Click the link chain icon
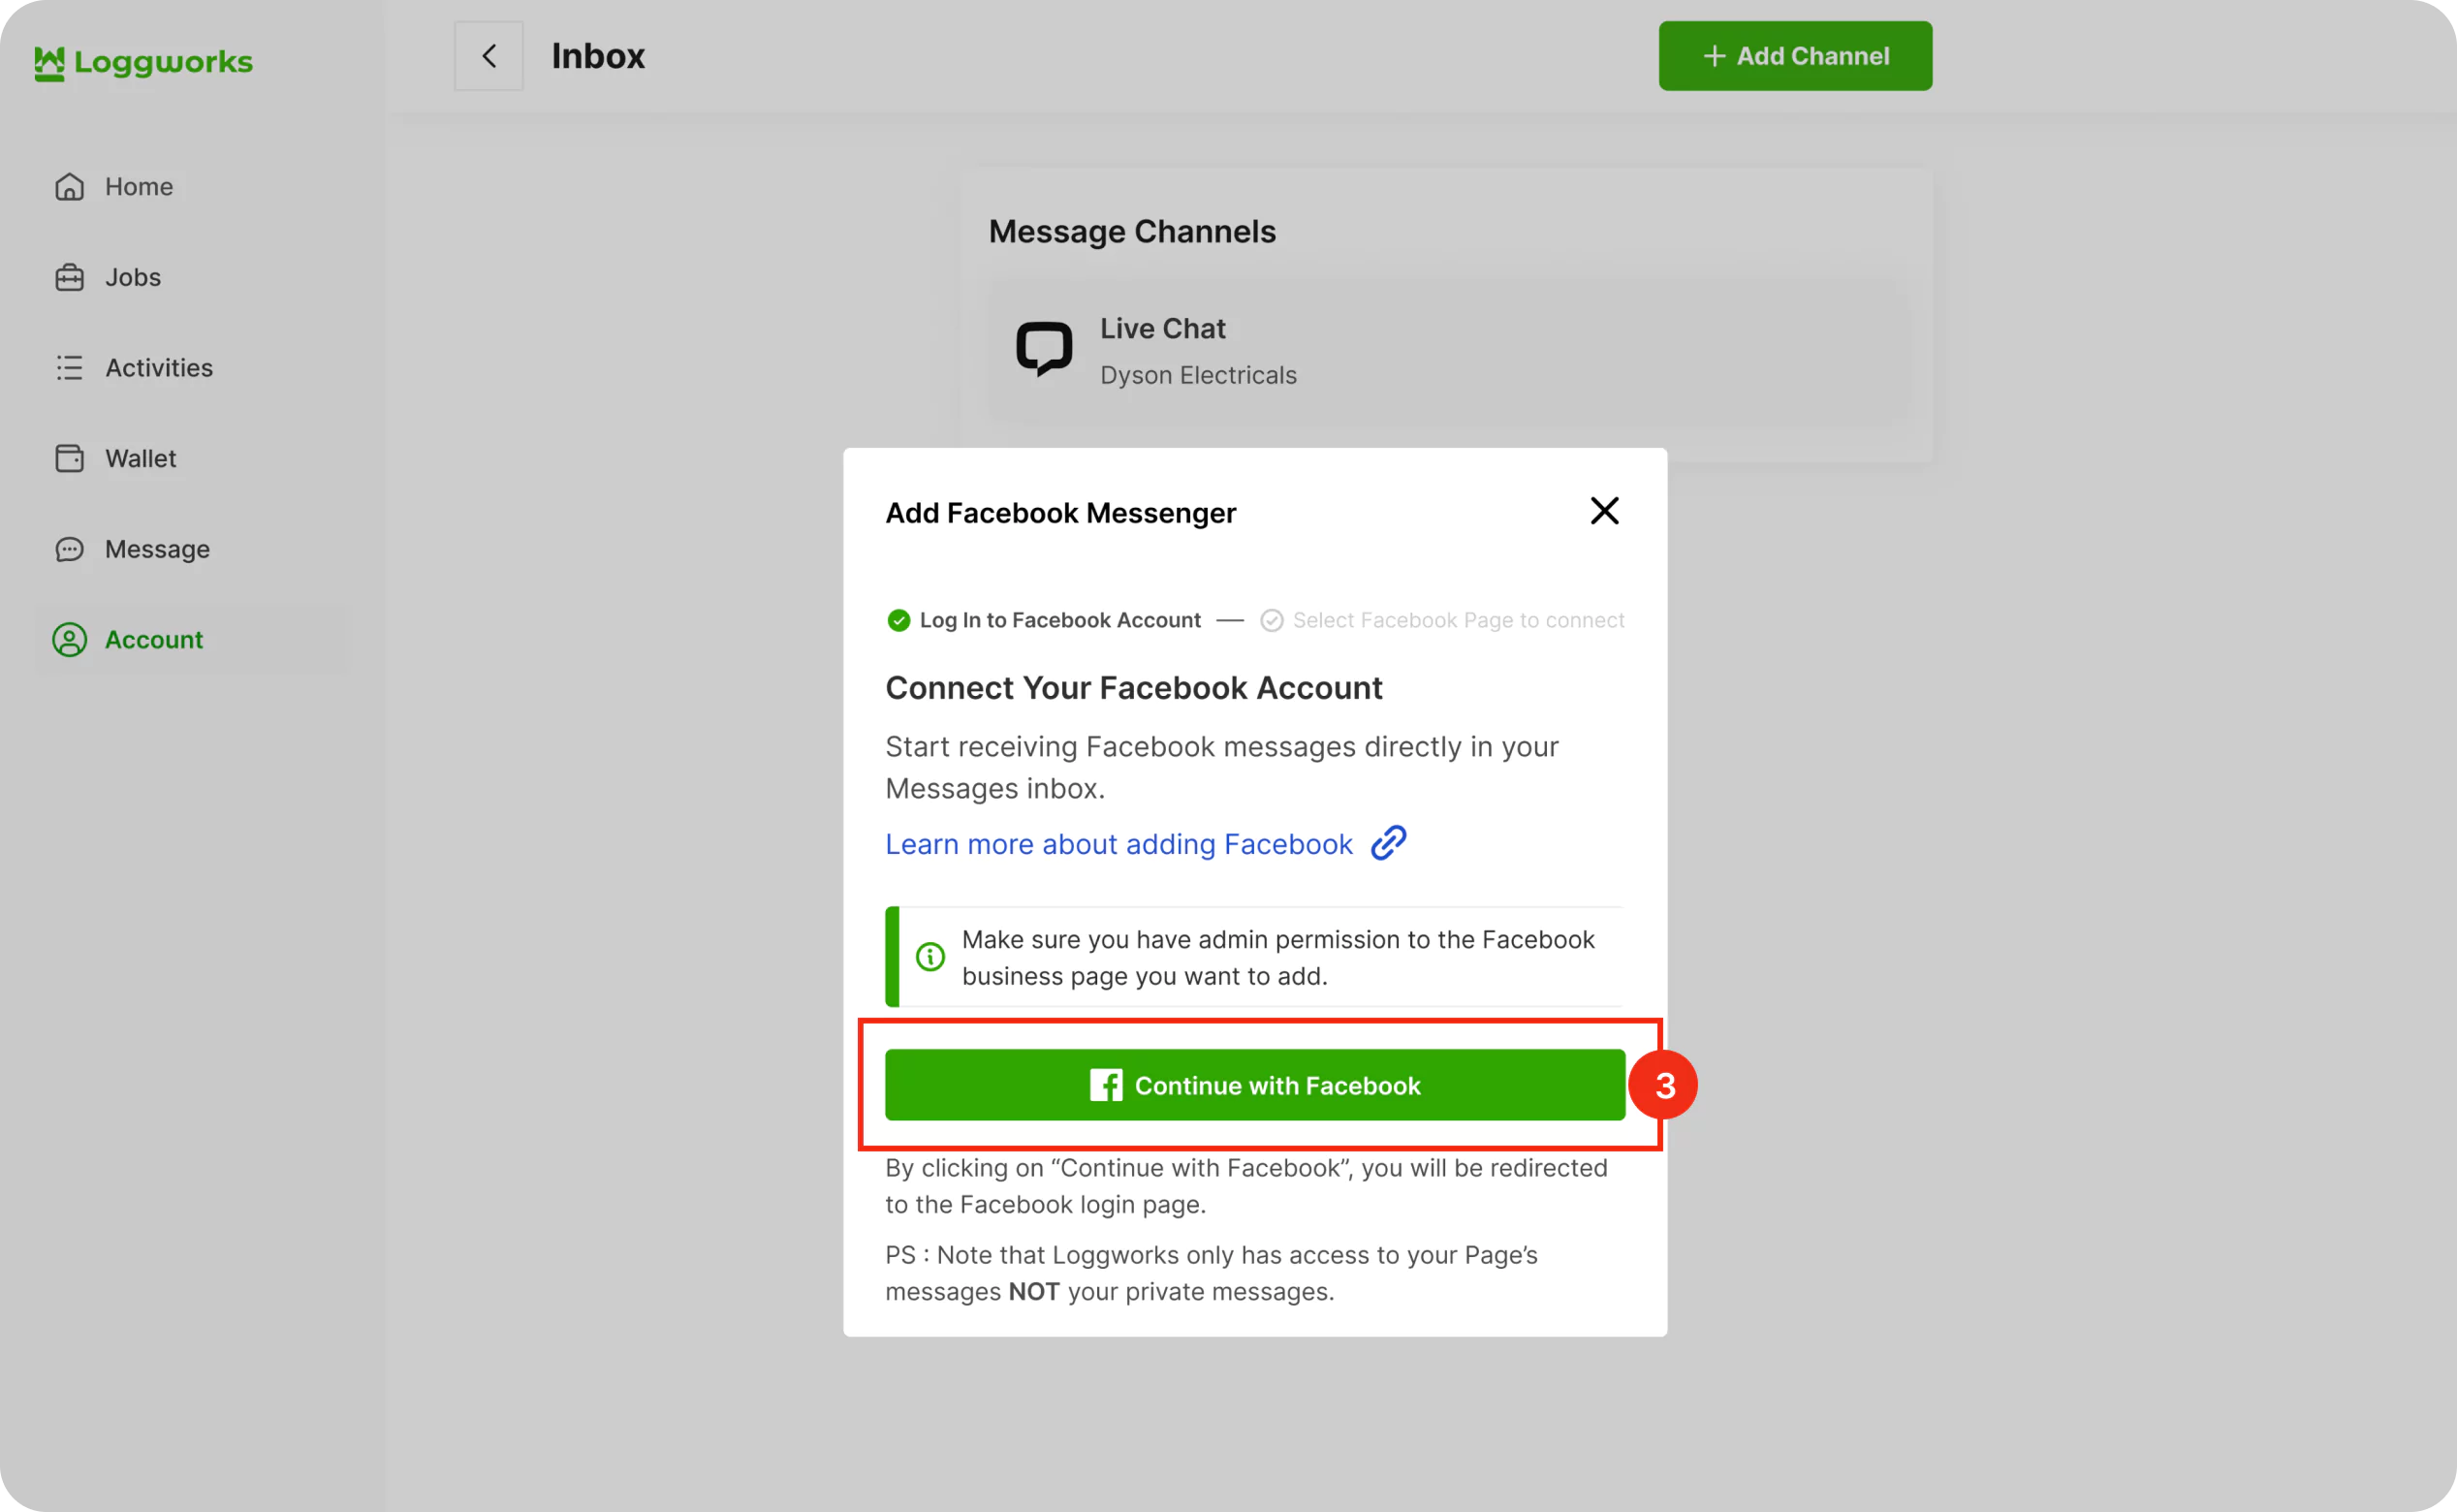This screenshot has width=2457, height=1512. [1388, 843]
